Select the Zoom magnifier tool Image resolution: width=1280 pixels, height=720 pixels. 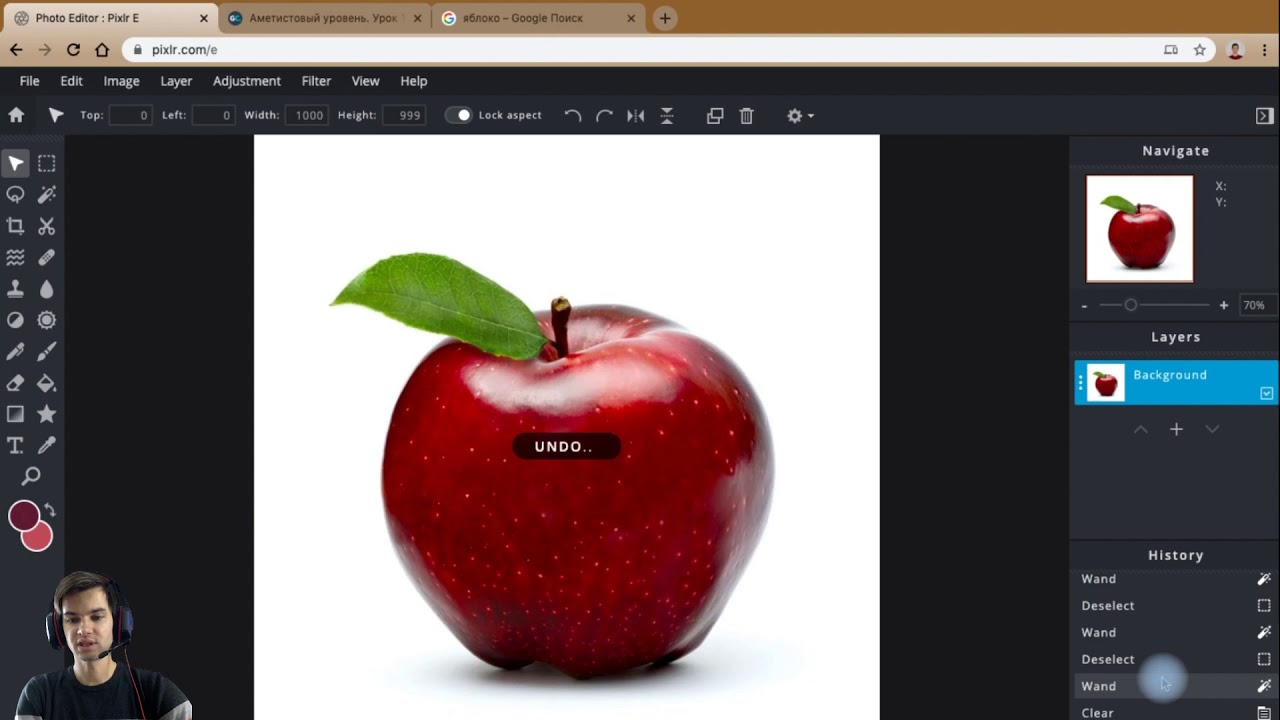31,476
